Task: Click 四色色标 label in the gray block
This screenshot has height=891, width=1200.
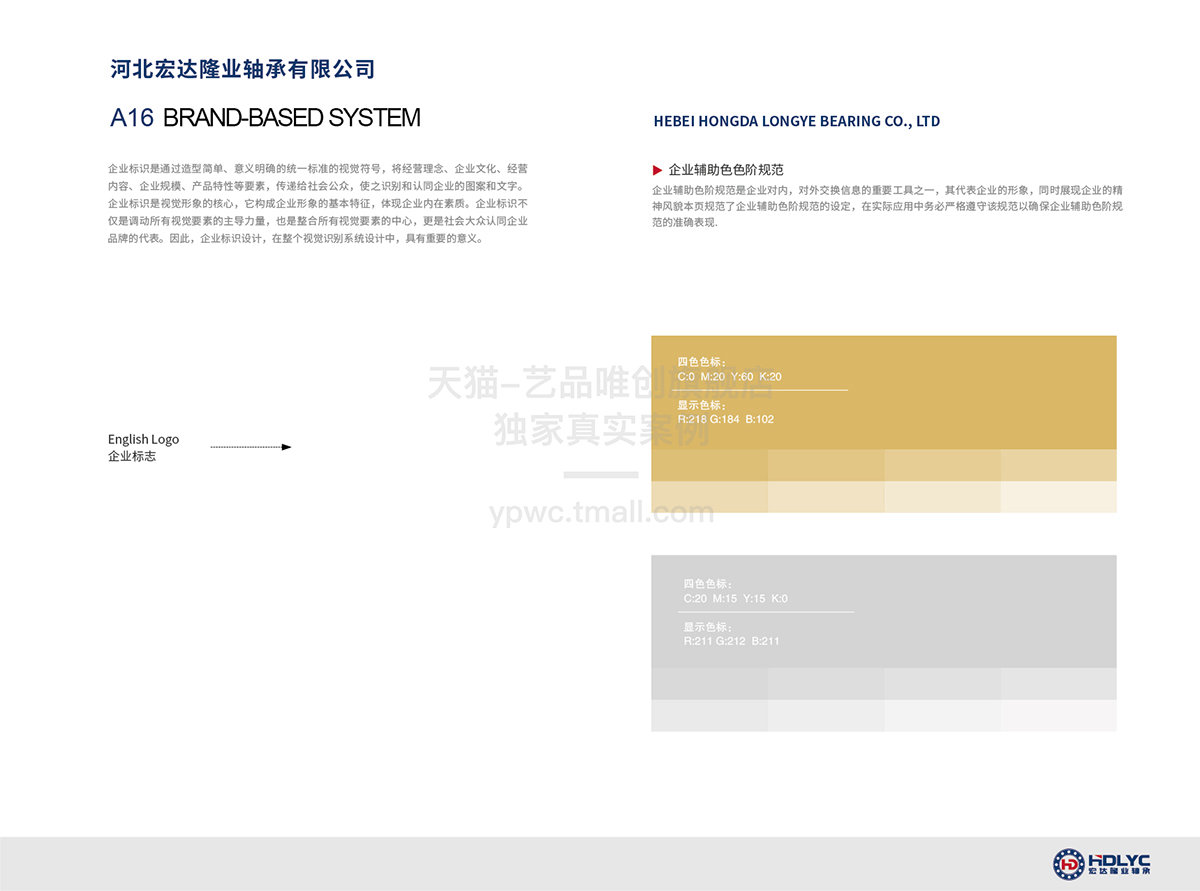Action: click(708, 584)
